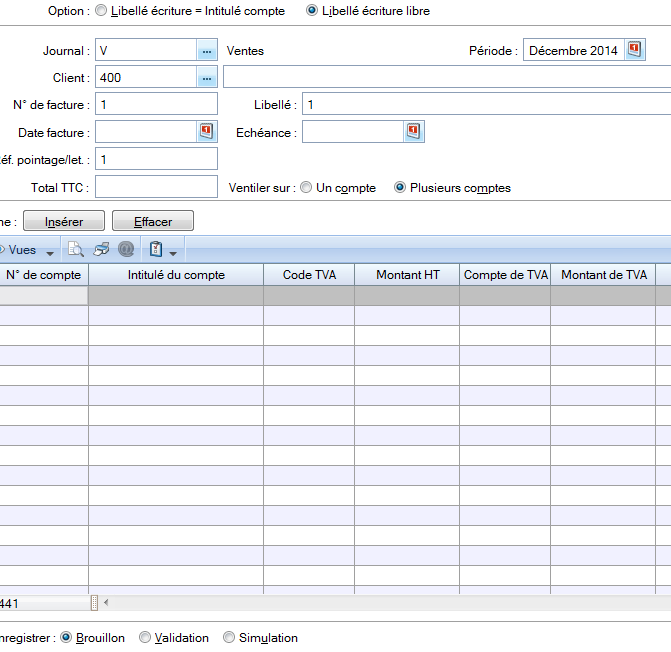Click the email @ icon in the toolbar
This screenshot has width=671, height=652.
point(126,249)
